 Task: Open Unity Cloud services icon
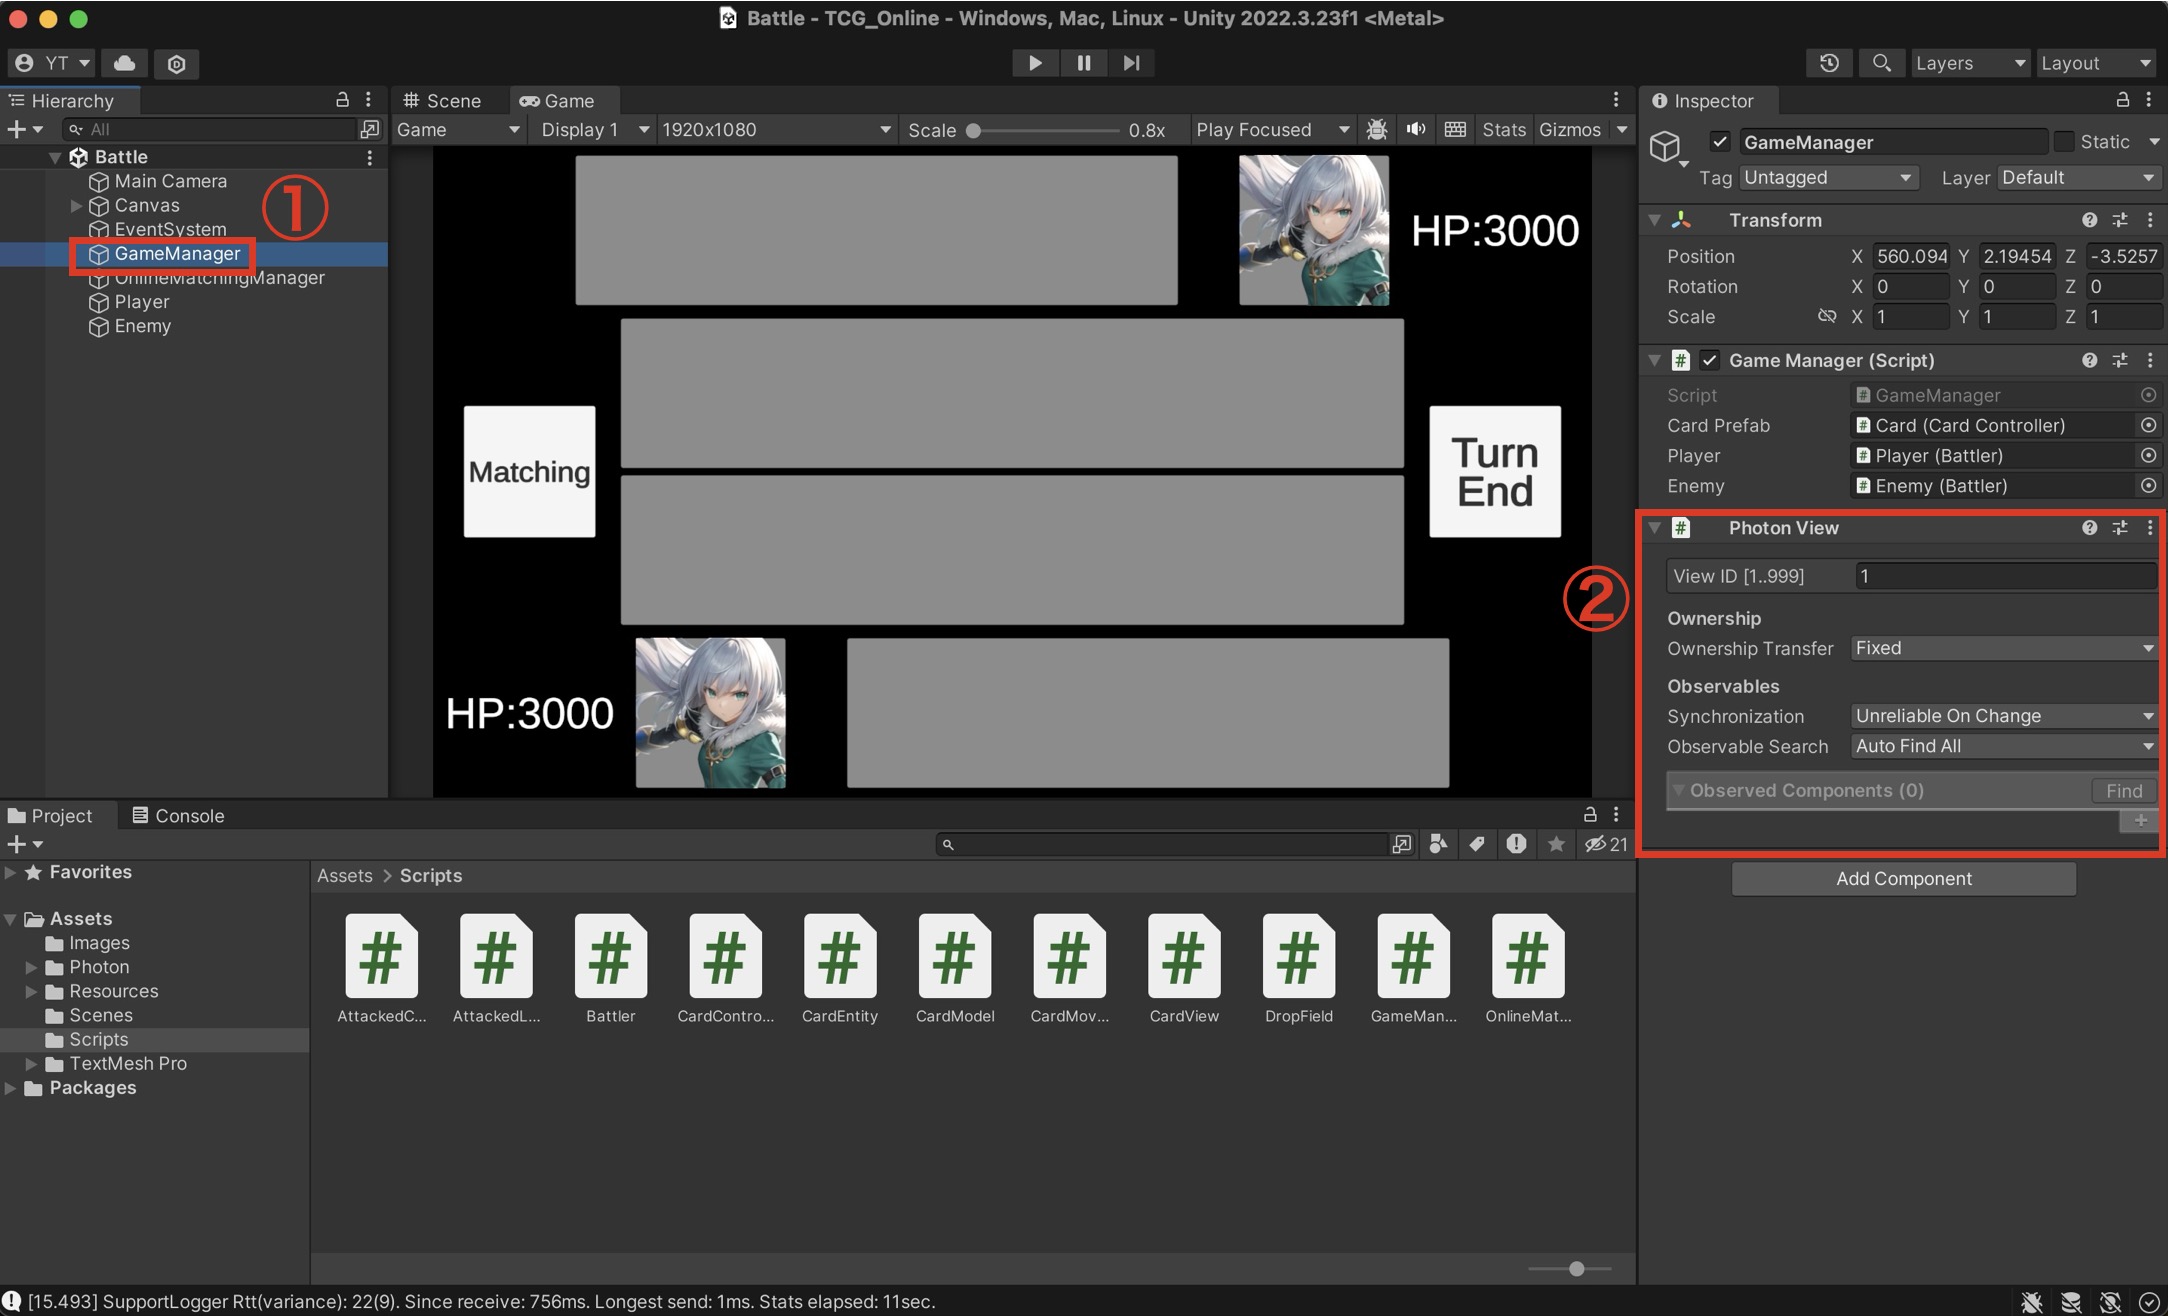pos(125,63)
